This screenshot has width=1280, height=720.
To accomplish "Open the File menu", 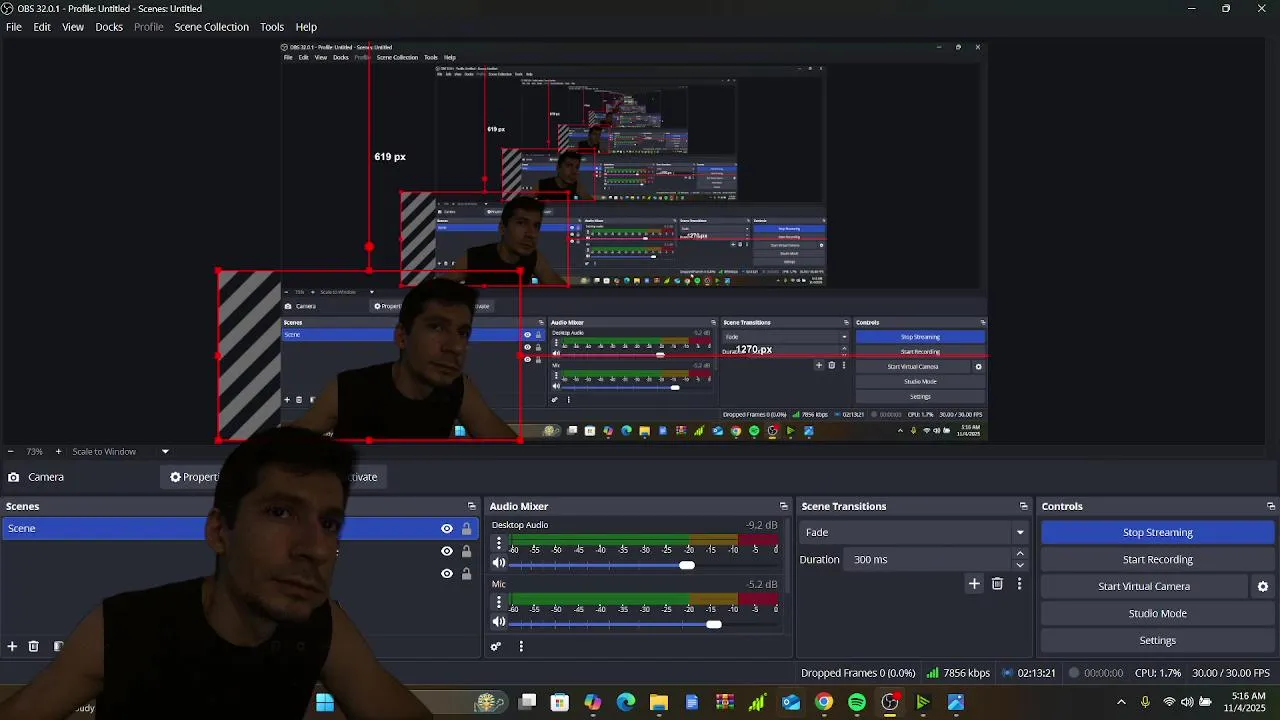I will coord(14,27).
